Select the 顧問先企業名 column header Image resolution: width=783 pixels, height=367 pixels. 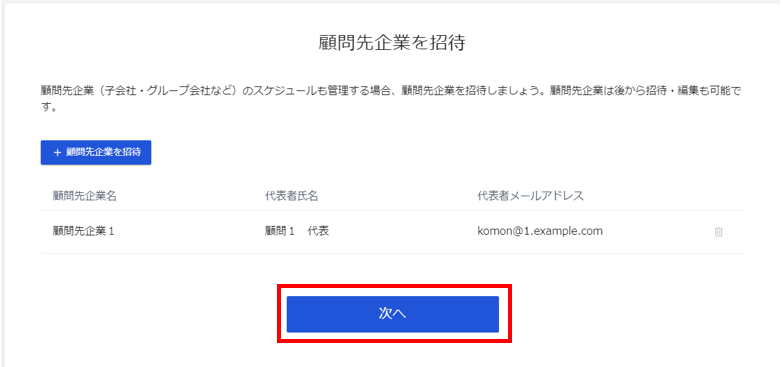tap(84, 196)
